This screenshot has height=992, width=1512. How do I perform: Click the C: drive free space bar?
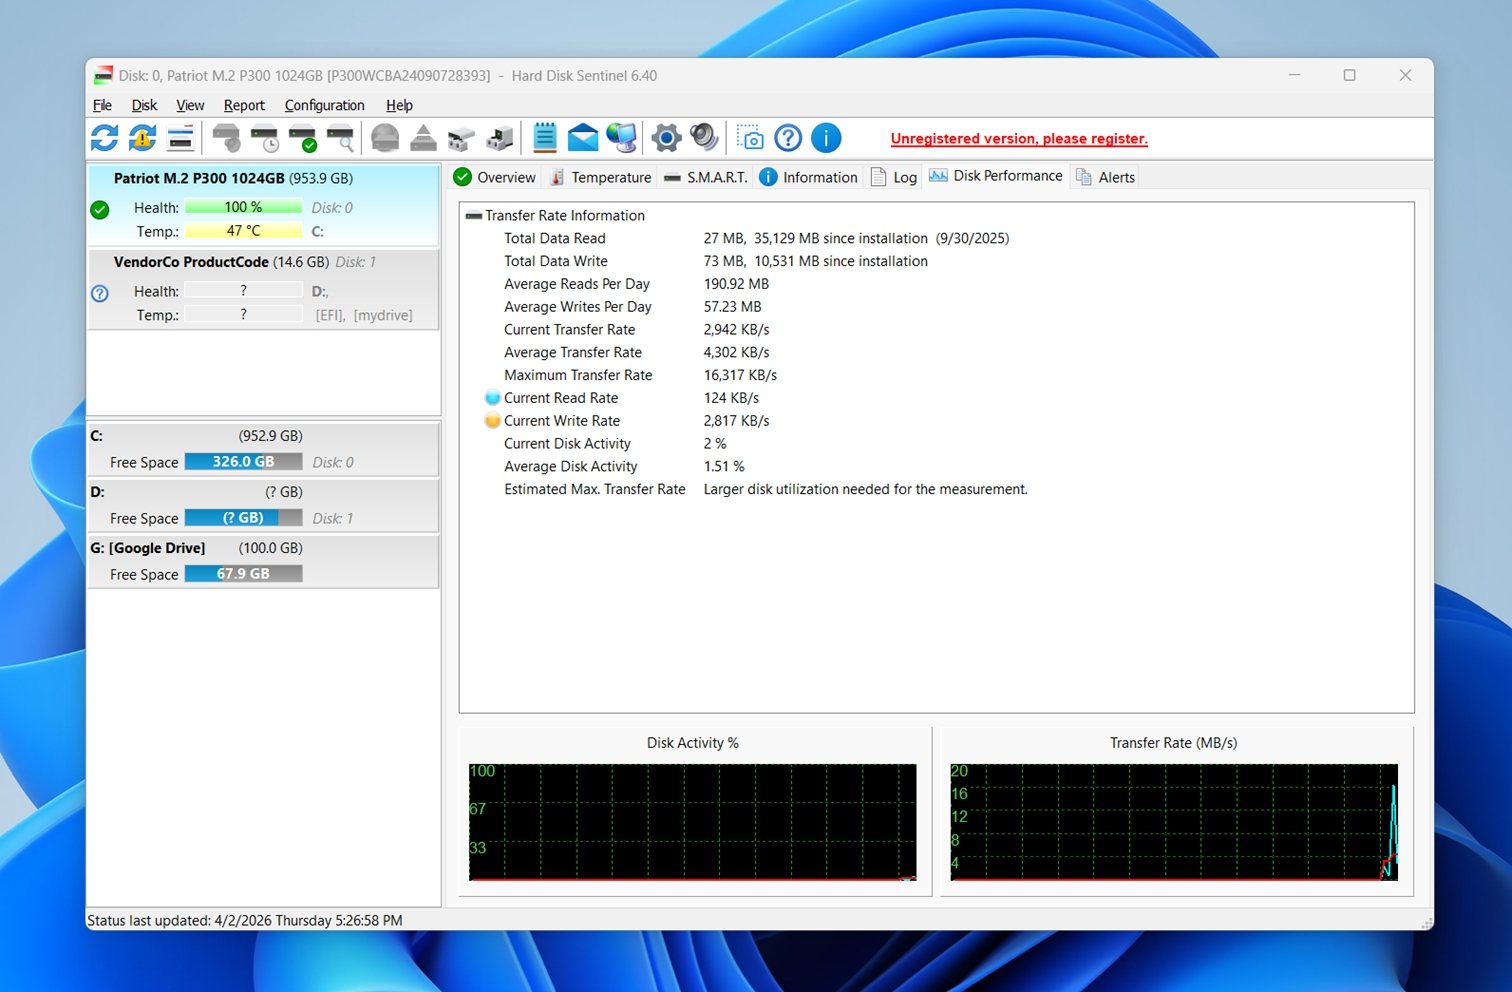coord(243,461)
